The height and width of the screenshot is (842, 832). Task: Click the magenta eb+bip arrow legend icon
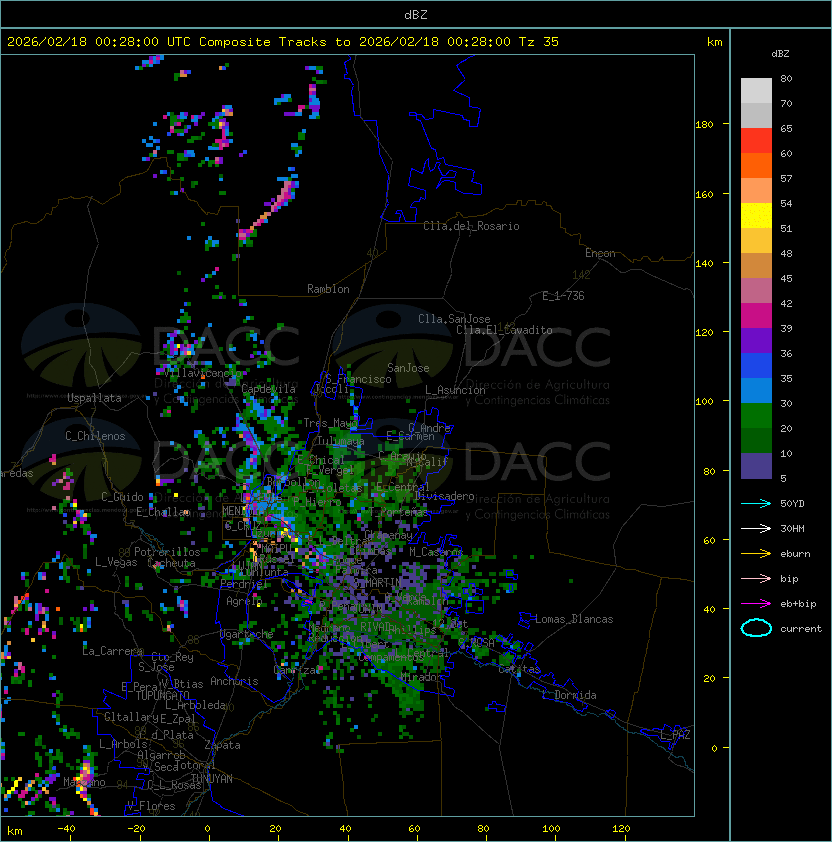point(756,604)
